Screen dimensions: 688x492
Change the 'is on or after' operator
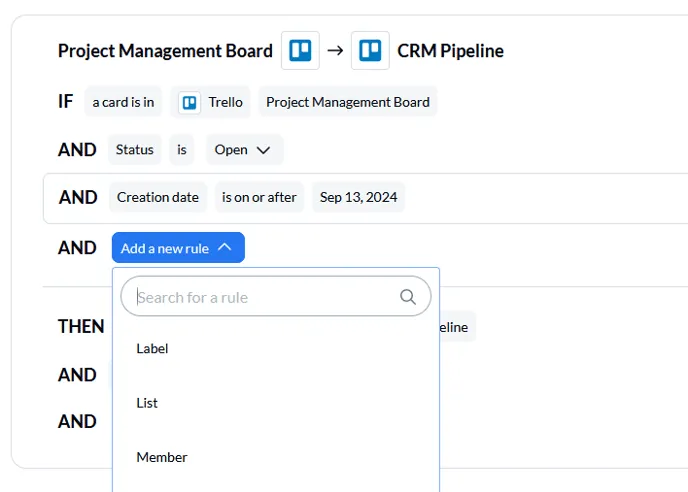[259, 197]
